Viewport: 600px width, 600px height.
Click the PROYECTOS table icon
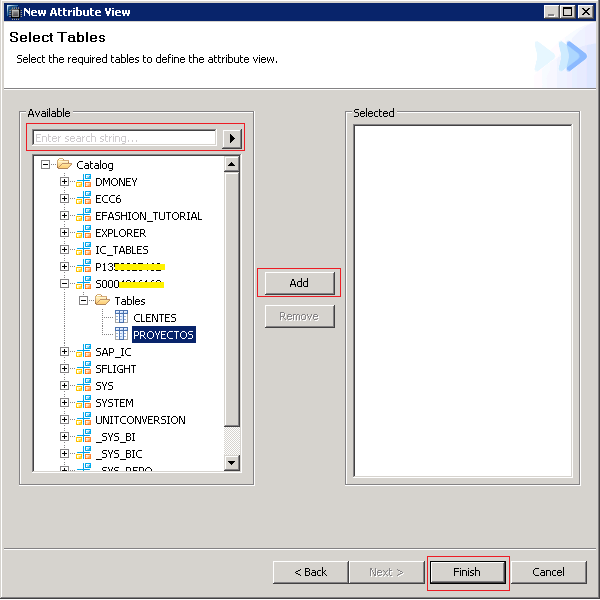pyautogui.click(x=121, y=335)
